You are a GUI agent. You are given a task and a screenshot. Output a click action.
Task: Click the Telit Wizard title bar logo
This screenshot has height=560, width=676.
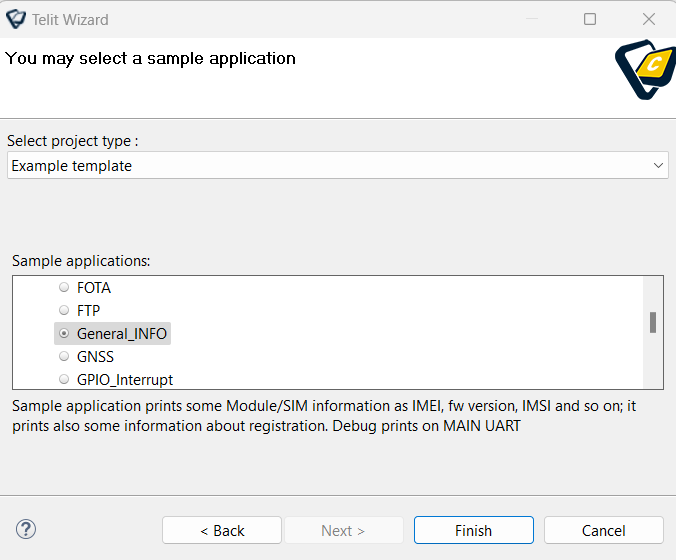click(16, 19)
